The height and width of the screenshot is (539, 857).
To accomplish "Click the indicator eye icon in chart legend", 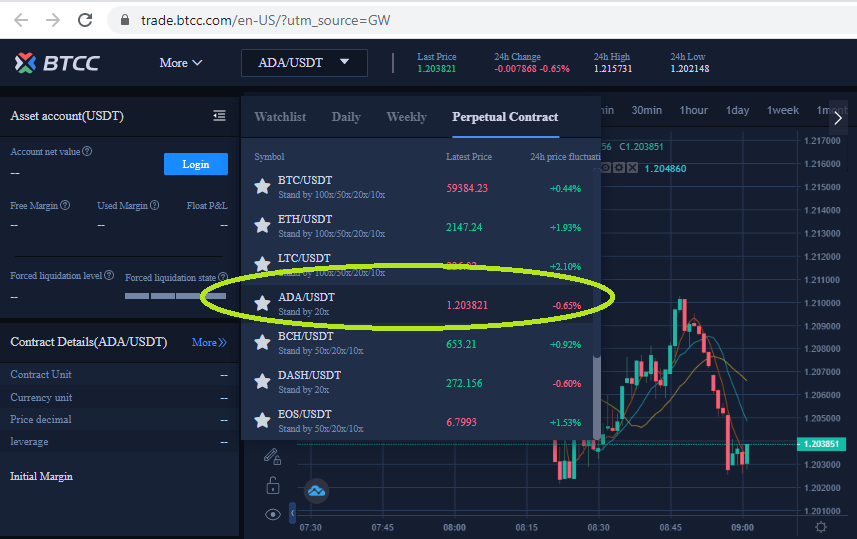I will (x=606, y=168).
